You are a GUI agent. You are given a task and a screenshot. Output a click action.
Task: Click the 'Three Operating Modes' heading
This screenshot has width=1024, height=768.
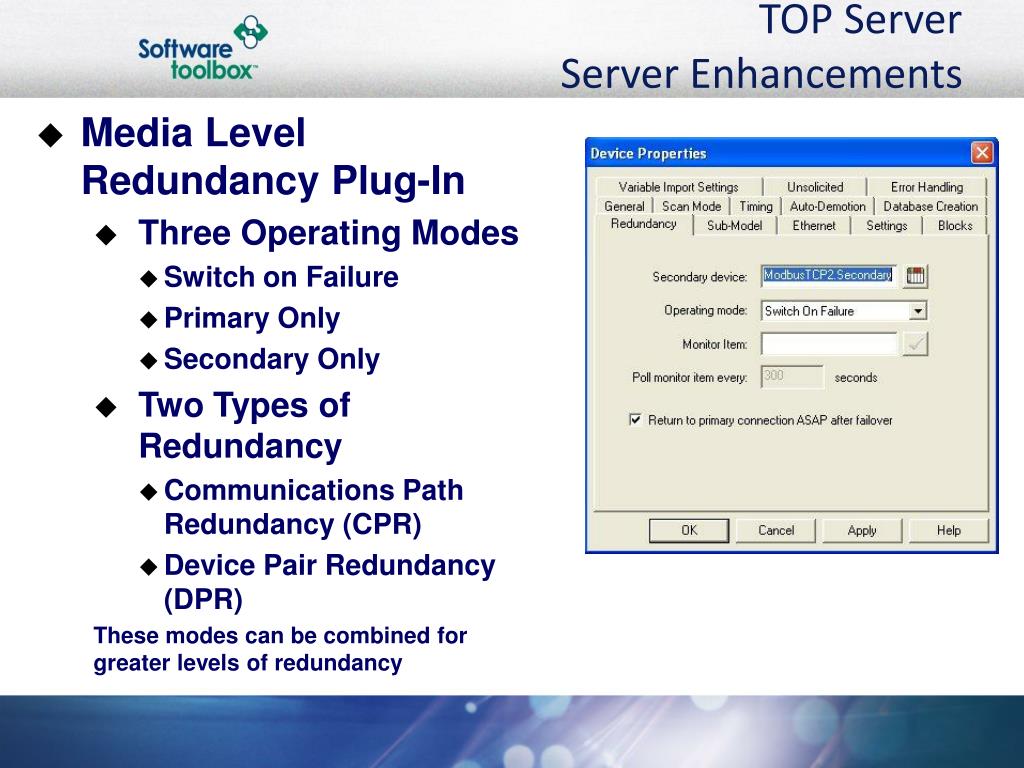(x=328, y=232)
